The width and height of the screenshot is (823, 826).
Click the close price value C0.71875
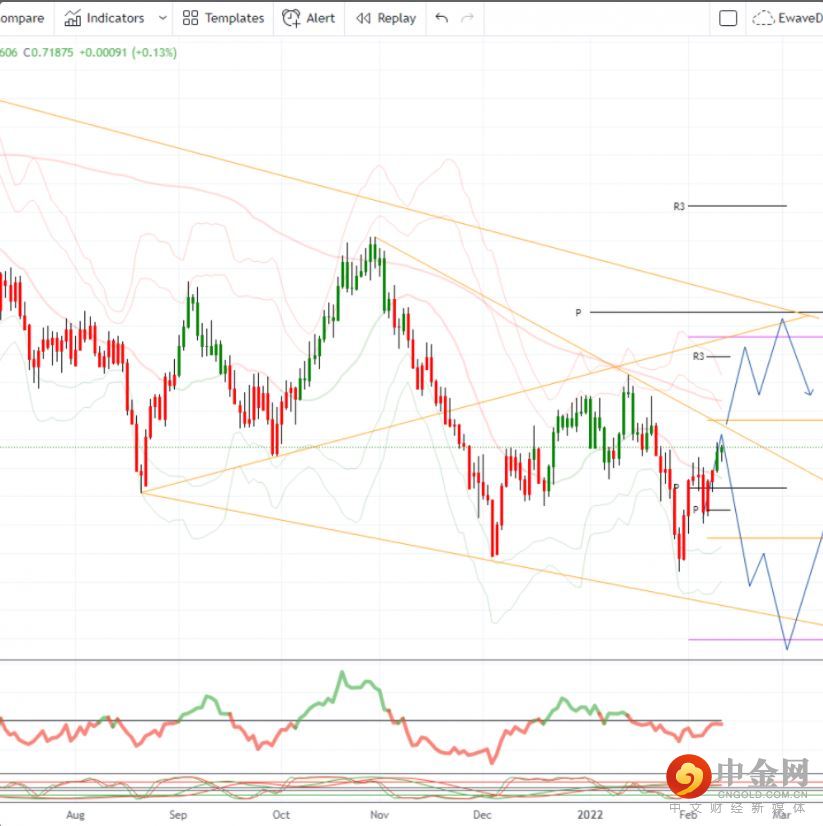click(x=48, y=53)
